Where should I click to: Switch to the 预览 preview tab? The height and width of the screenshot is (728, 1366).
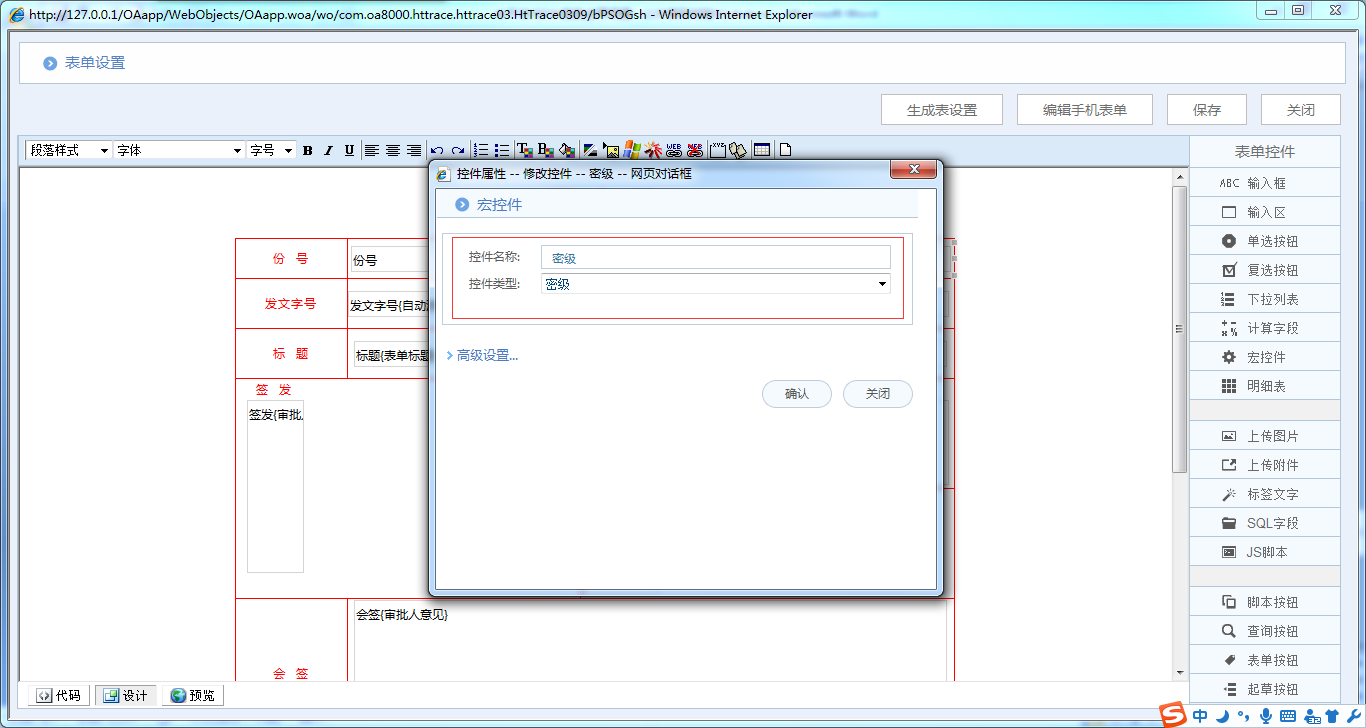click(x=192, y=695)
